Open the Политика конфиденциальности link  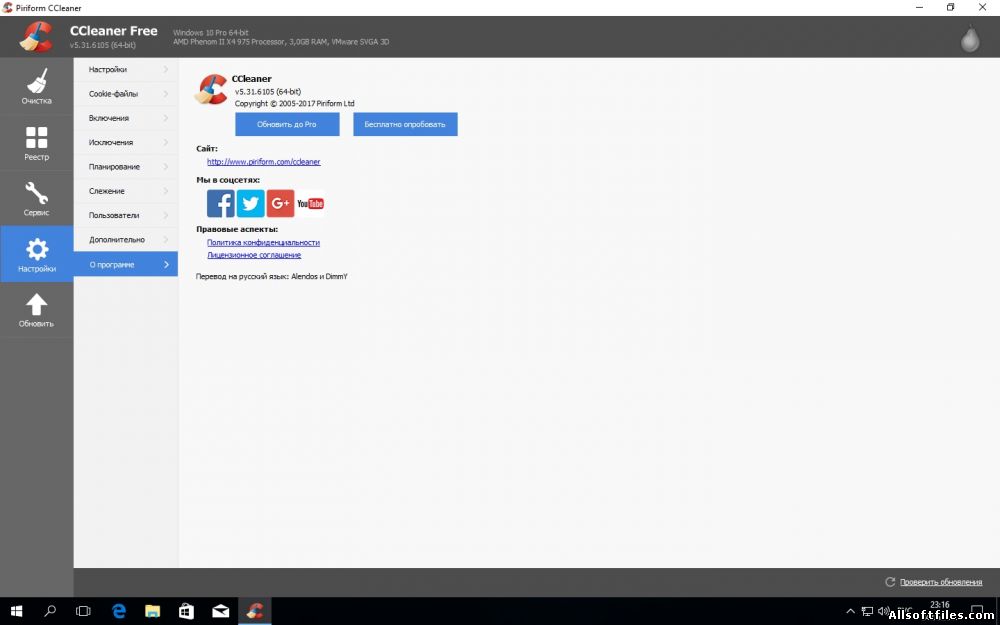[x=263, y=242]
